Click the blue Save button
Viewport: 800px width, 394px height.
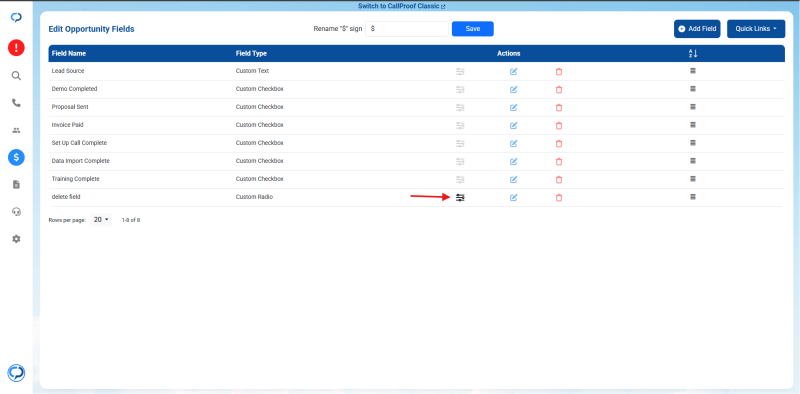(x=472, y=29)
